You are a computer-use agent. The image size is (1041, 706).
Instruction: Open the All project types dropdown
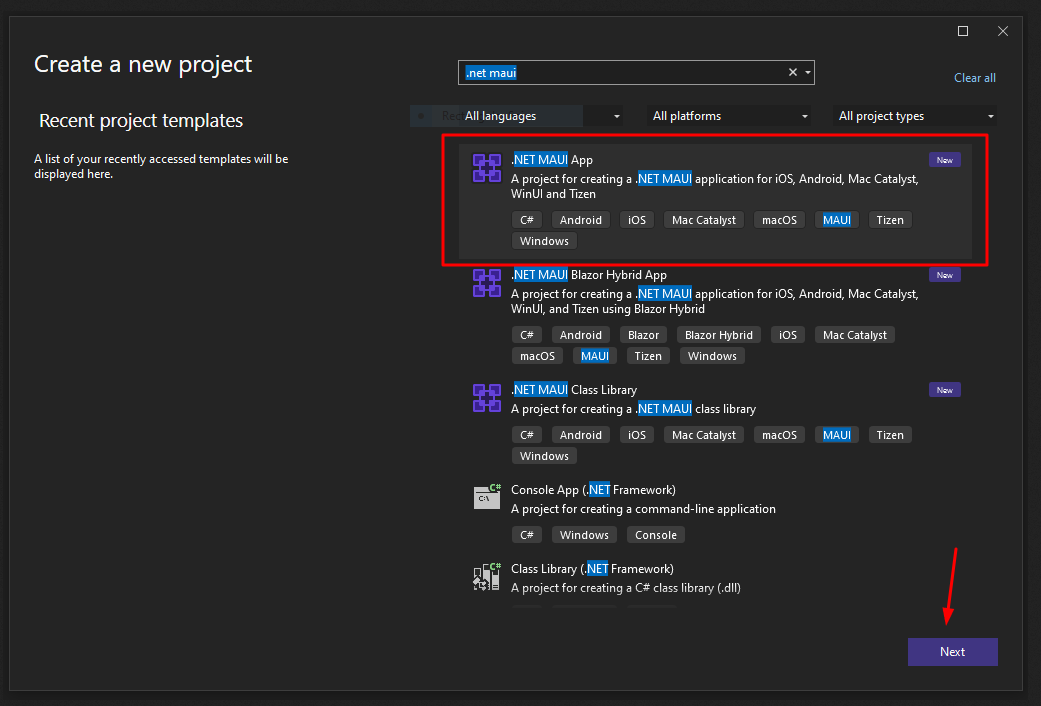pos(914,116)
